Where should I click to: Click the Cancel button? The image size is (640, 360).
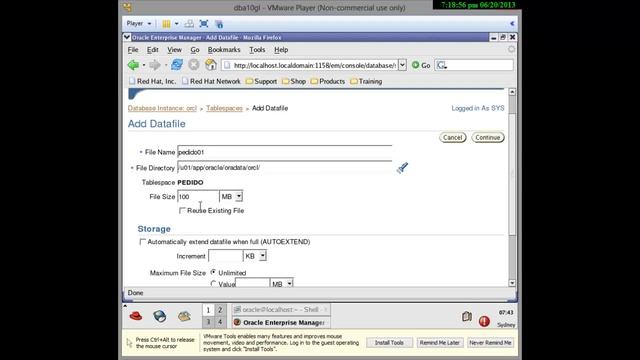pyautogui.click(x=453, y=138)
